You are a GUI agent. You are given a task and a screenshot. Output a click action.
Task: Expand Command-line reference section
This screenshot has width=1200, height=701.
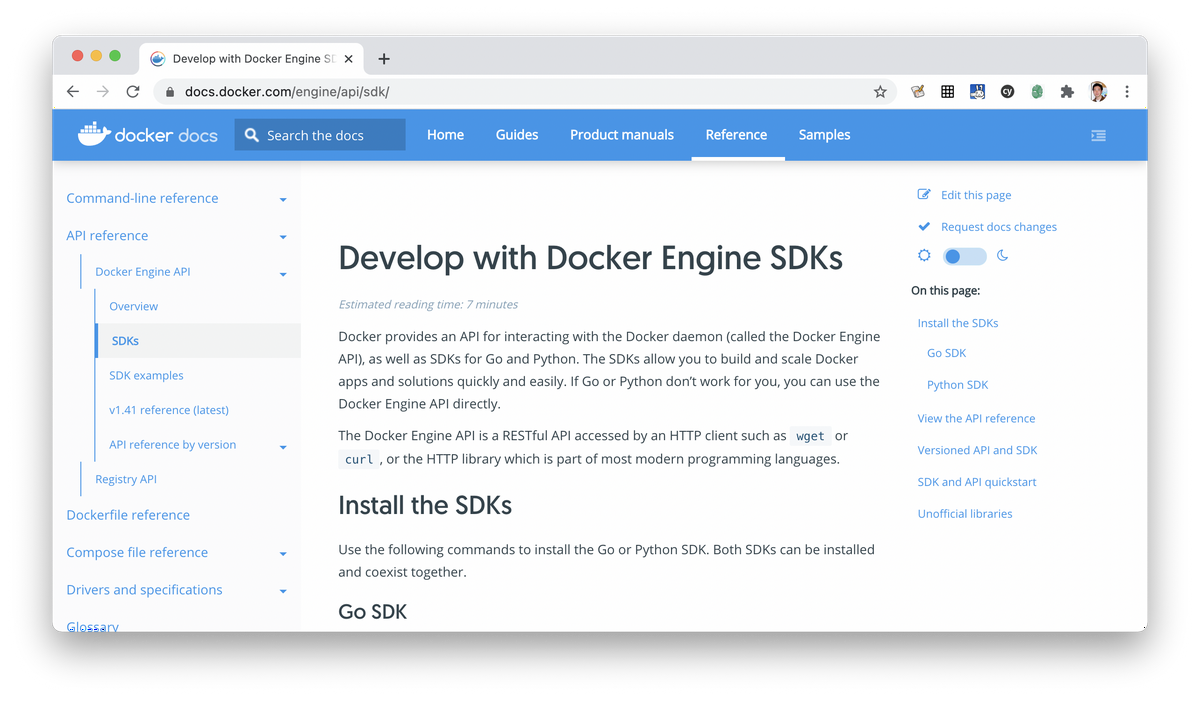283,200
